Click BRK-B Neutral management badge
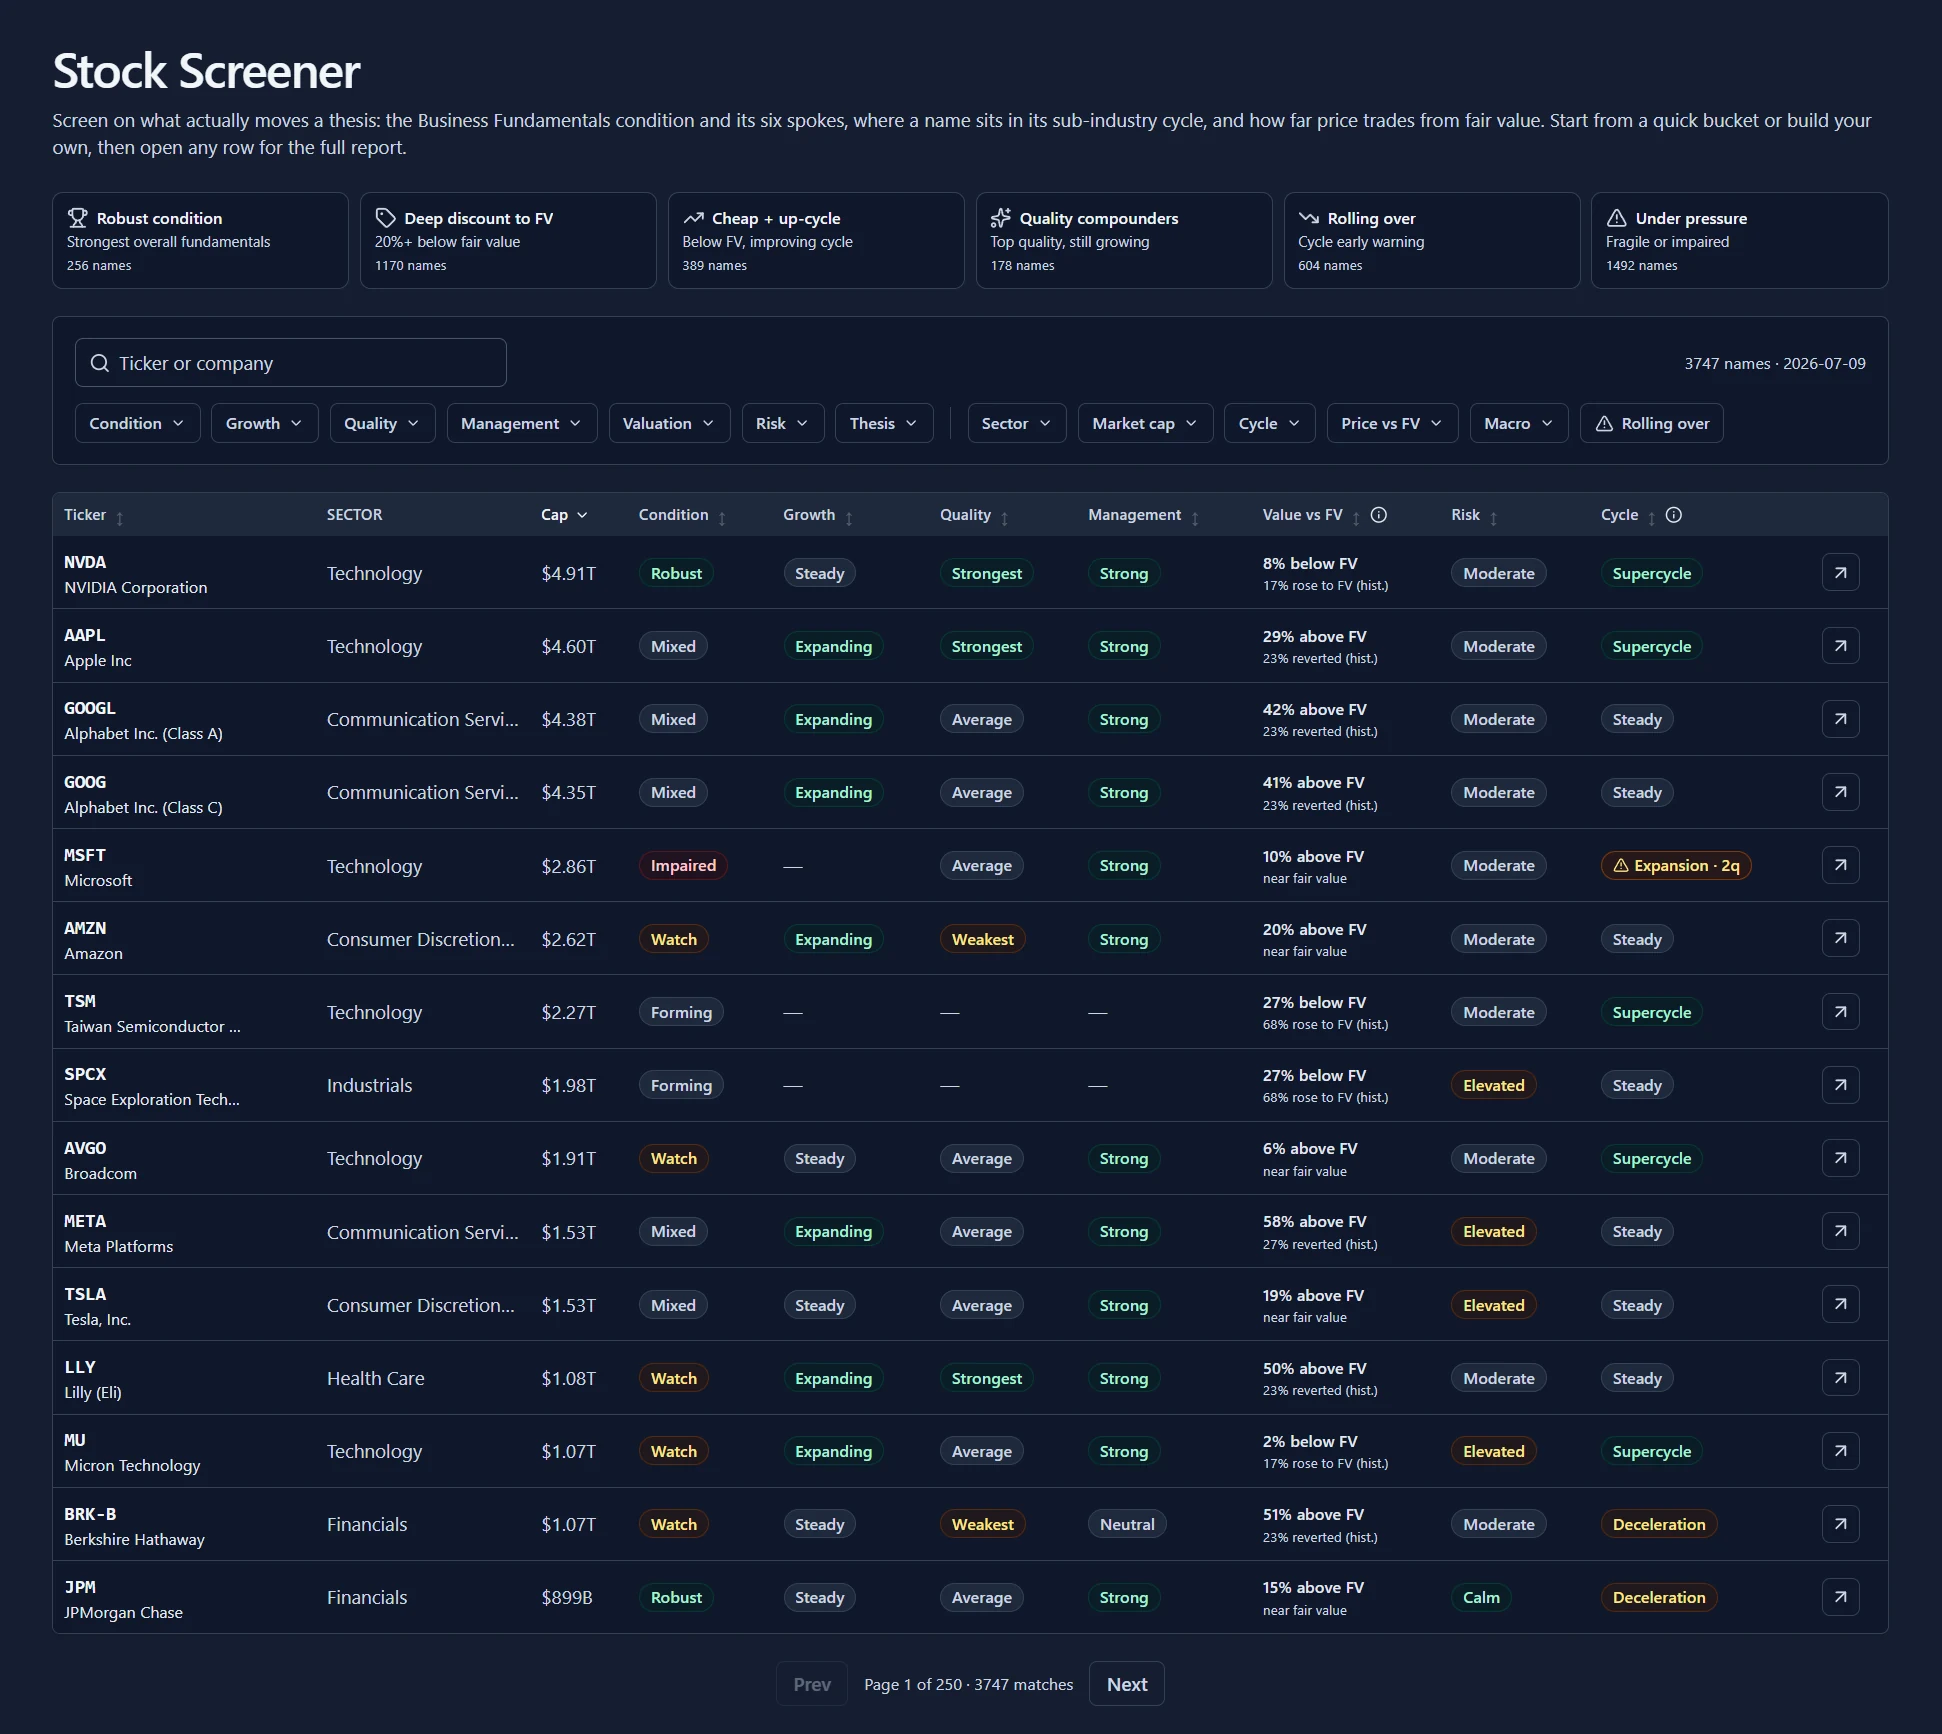The image size is (1942, 1734). (1127, 1524)
